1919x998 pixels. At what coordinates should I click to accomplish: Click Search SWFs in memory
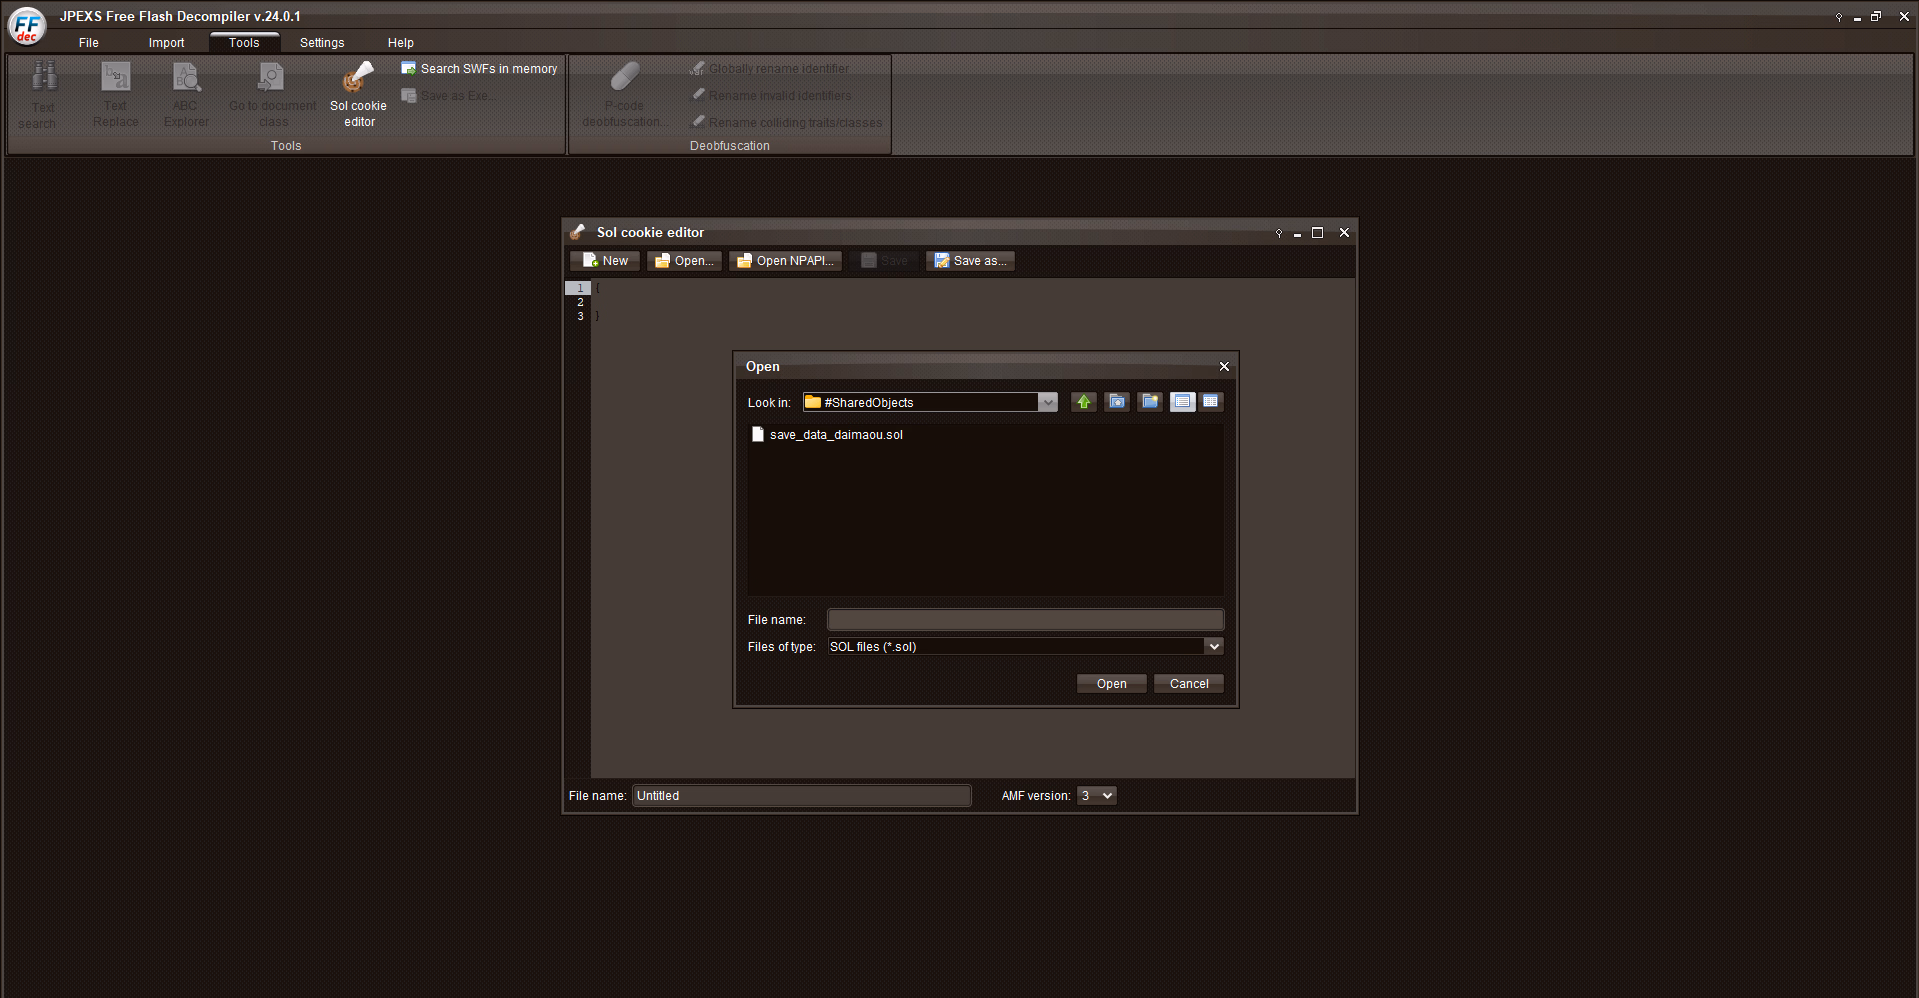point(479,69)
